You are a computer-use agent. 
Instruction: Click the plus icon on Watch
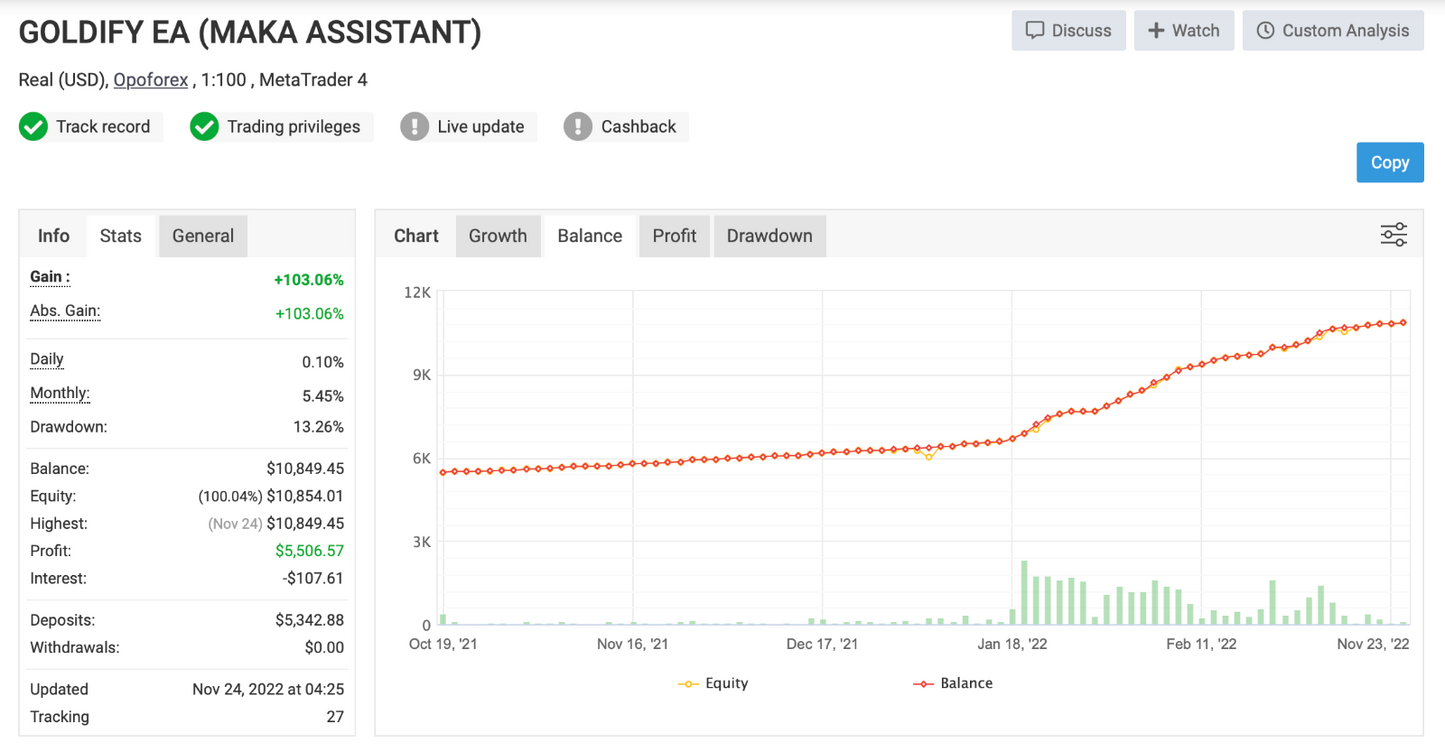click(x=1156, y=31)
